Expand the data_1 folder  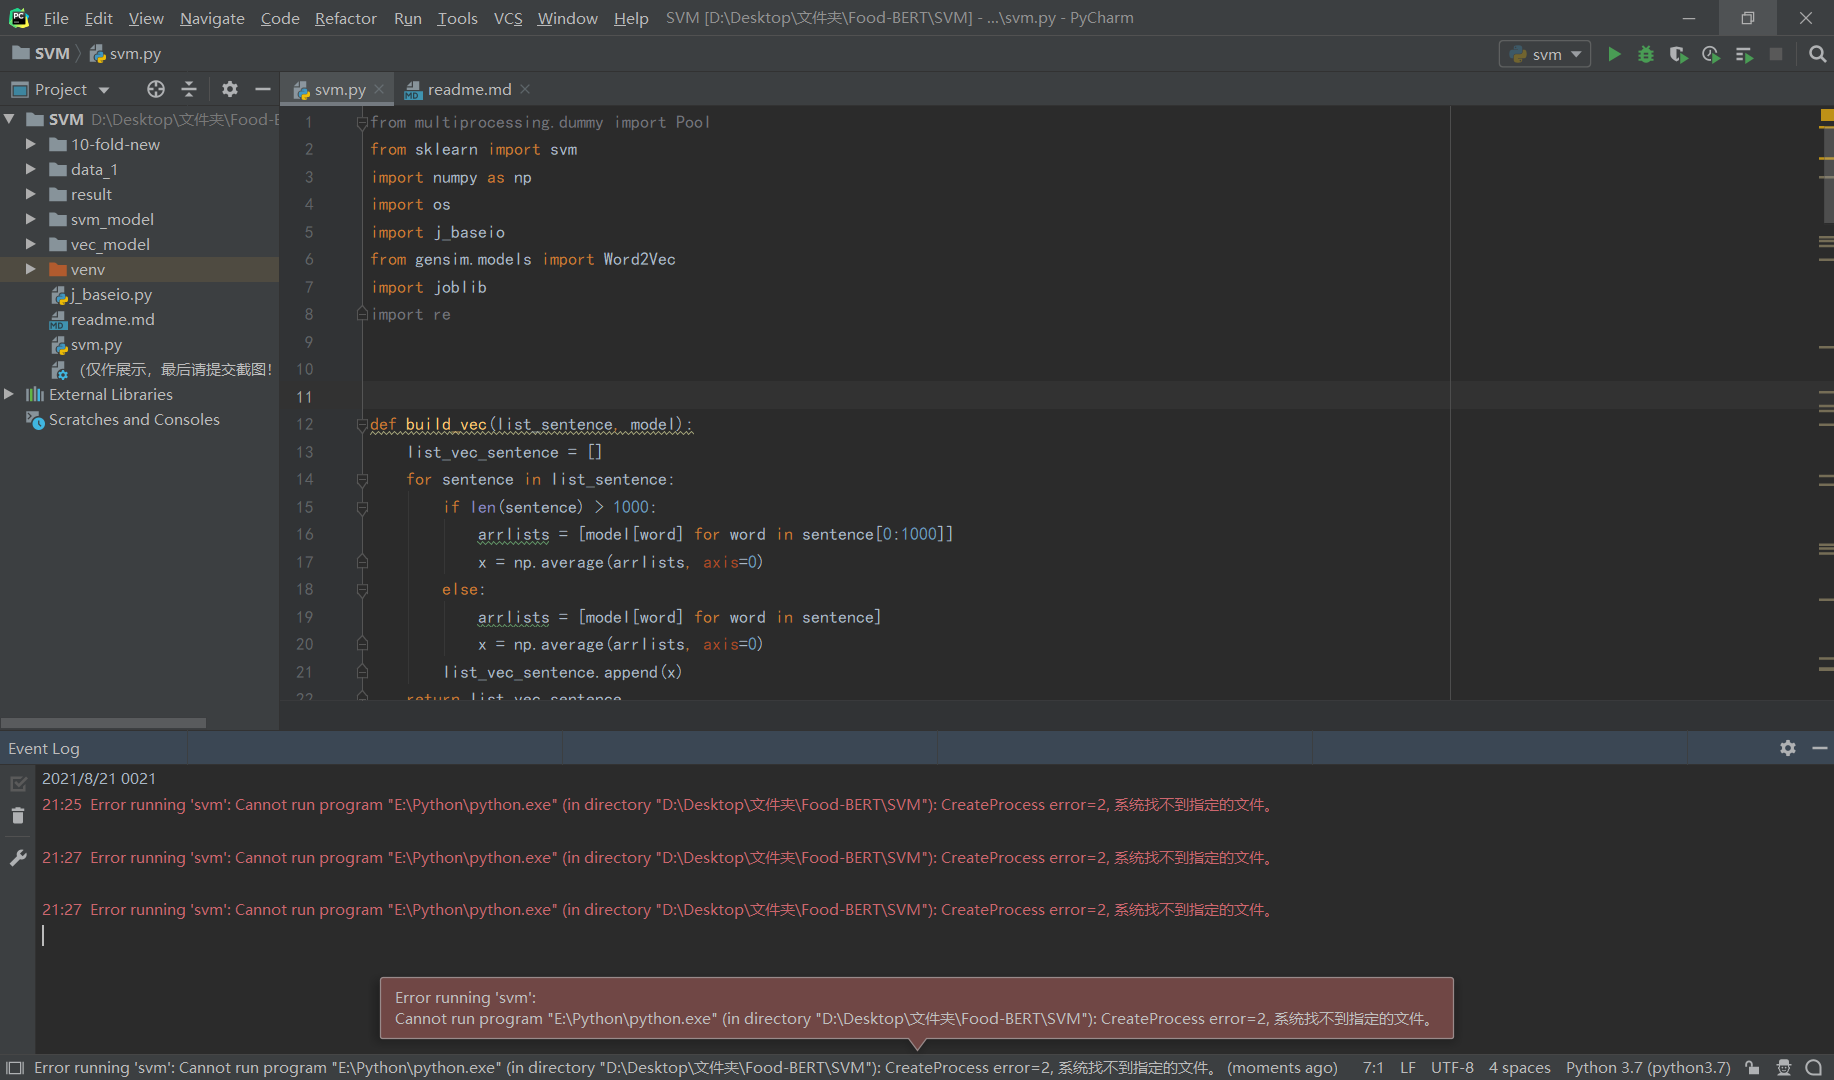point(30,169)
